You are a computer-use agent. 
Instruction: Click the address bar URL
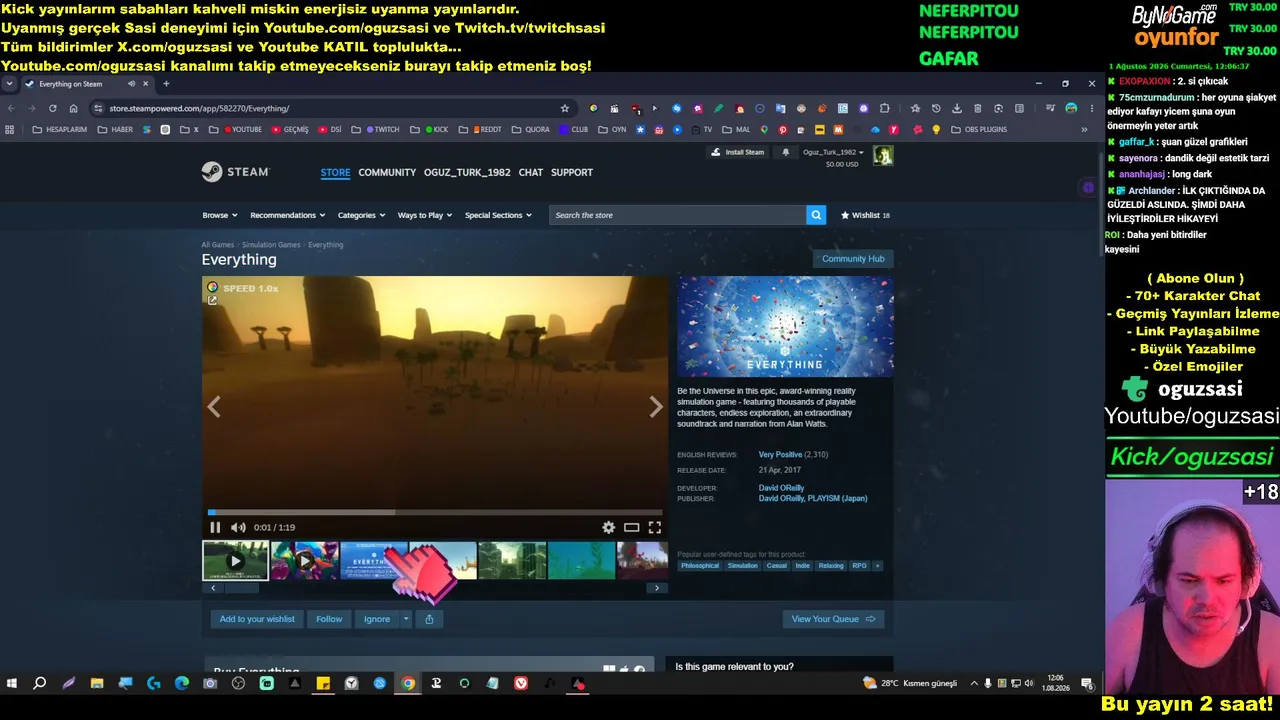coord(199,108)
